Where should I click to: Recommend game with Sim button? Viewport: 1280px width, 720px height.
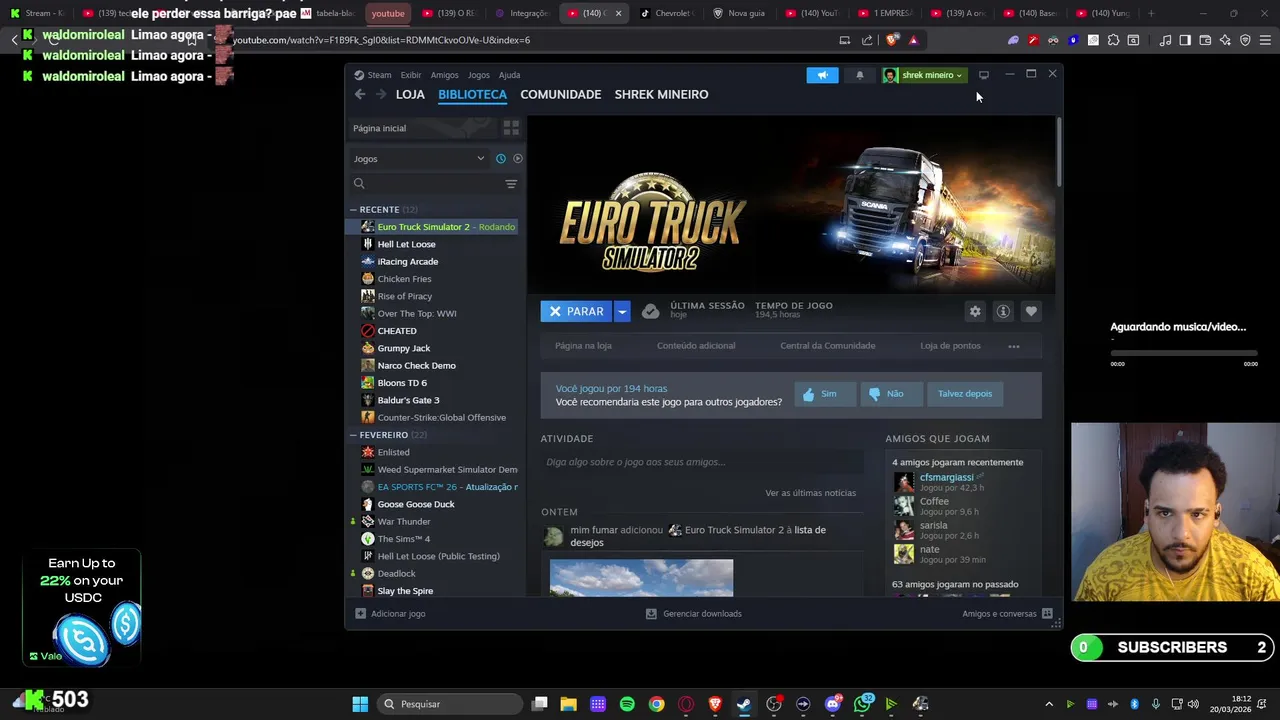click(825, 394)
